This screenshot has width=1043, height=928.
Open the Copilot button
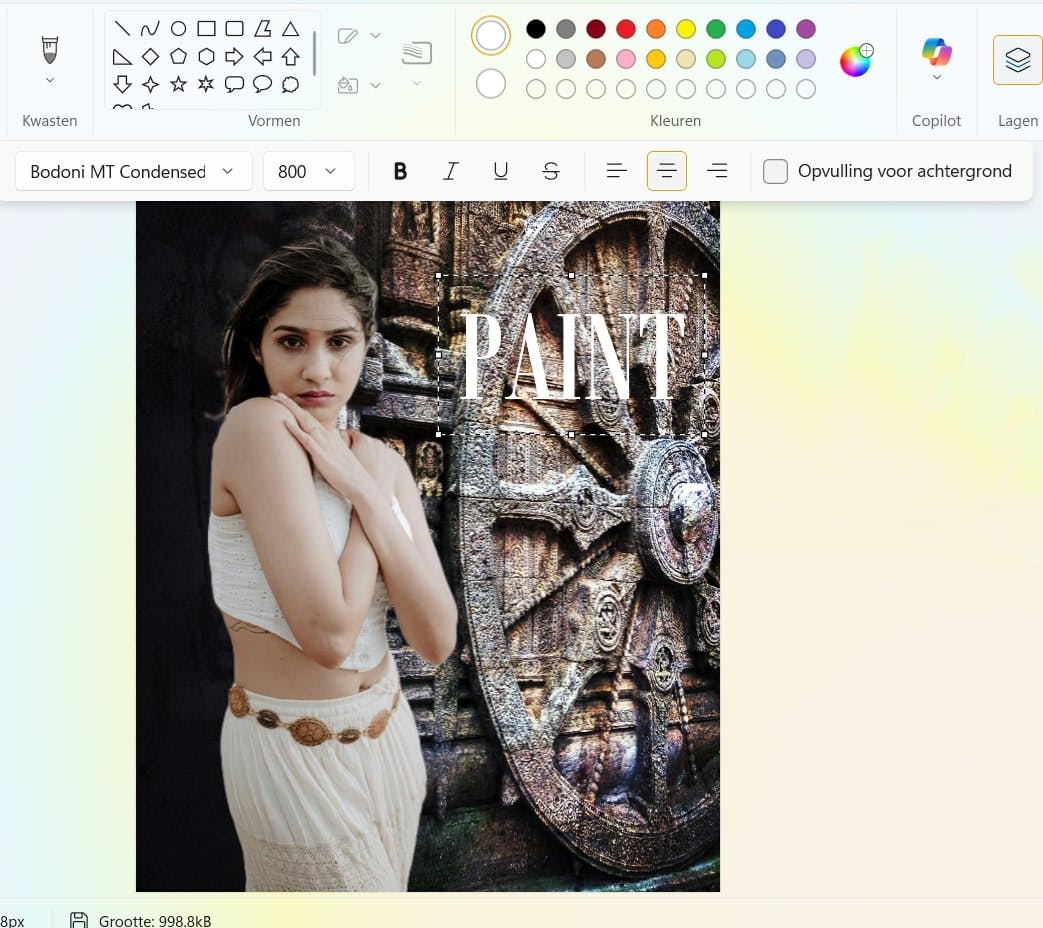click(x=937, y=51)
